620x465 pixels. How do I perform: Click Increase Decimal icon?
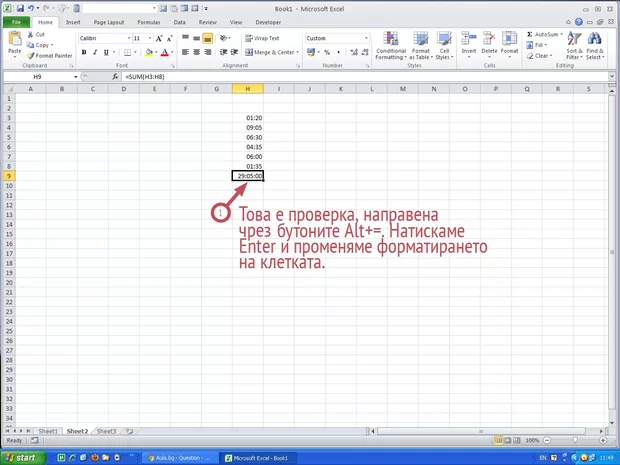coord(354,52)
